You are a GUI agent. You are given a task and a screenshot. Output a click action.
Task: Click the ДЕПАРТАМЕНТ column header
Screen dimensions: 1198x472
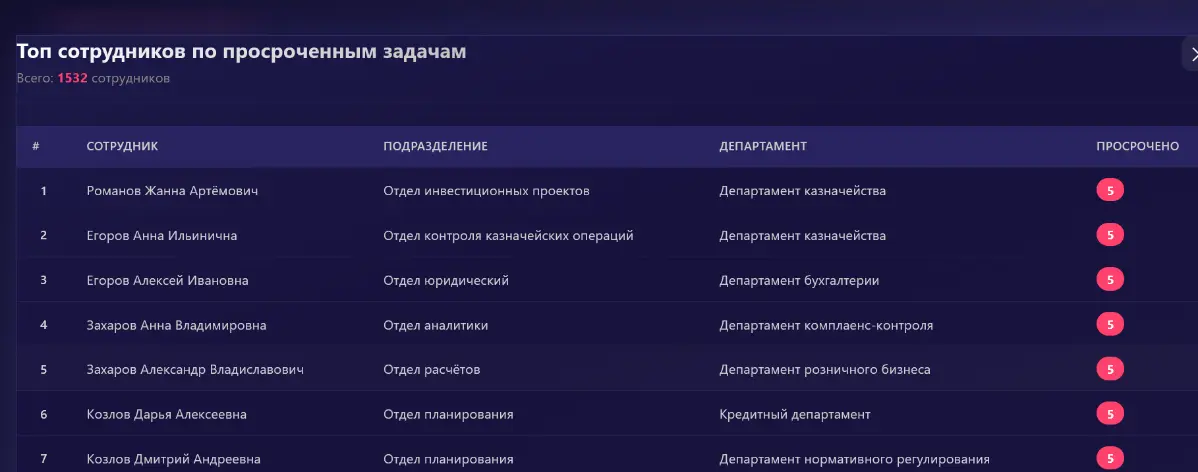pyautogui.click(x=763, y=146)
